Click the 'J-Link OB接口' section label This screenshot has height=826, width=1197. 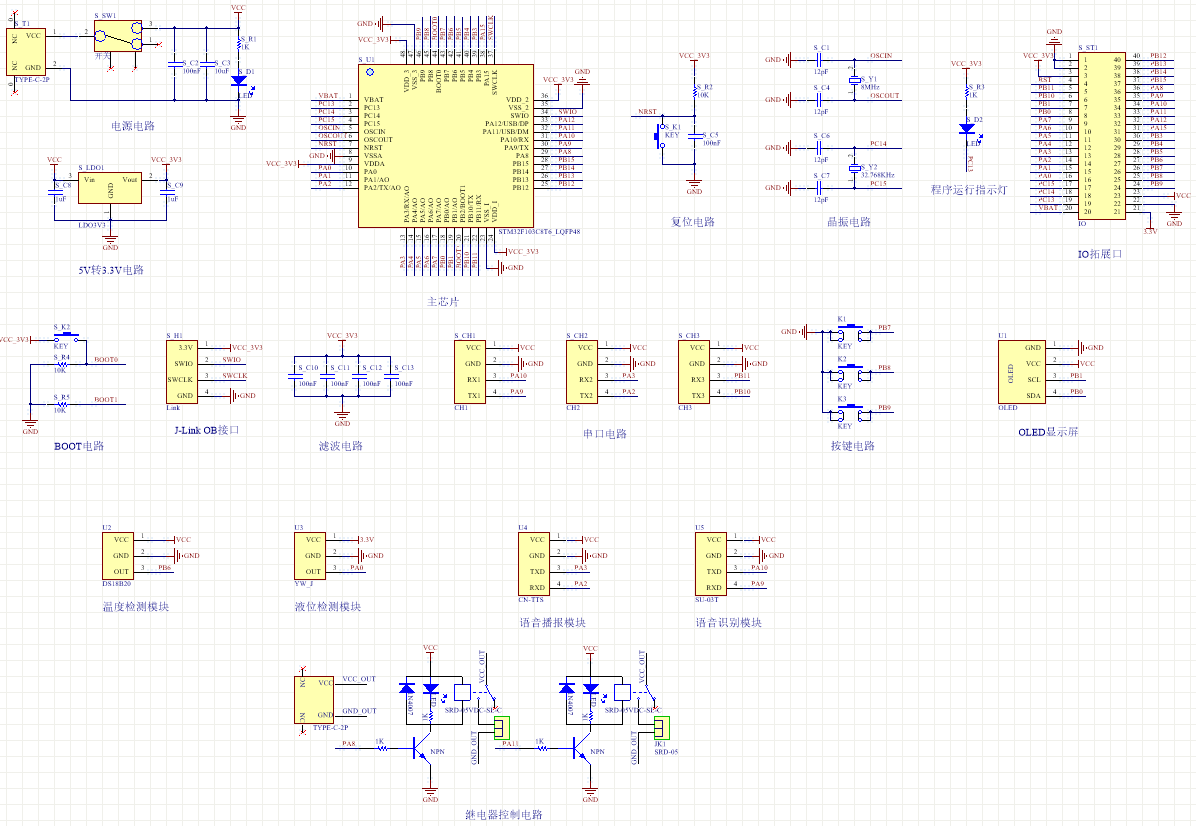tap(207, 431)
